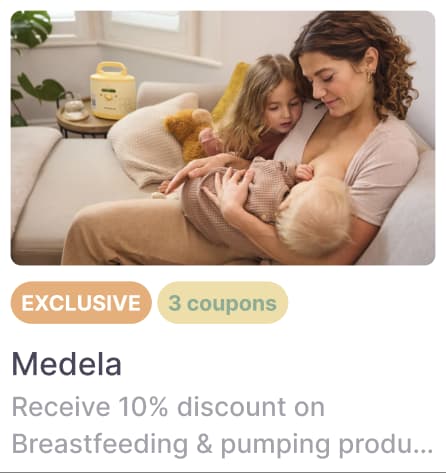Click the Receive 10% discount text line
Viewport: 446px width, 473px height.
click(168, 407)
